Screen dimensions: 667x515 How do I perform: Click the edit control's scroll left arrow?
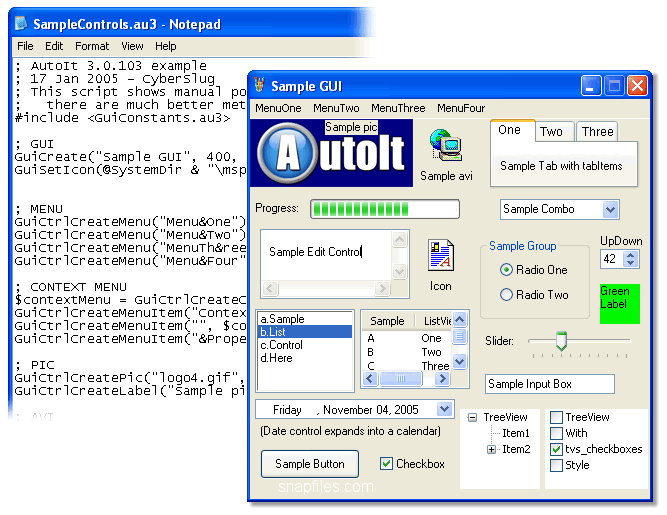(270, 289)
